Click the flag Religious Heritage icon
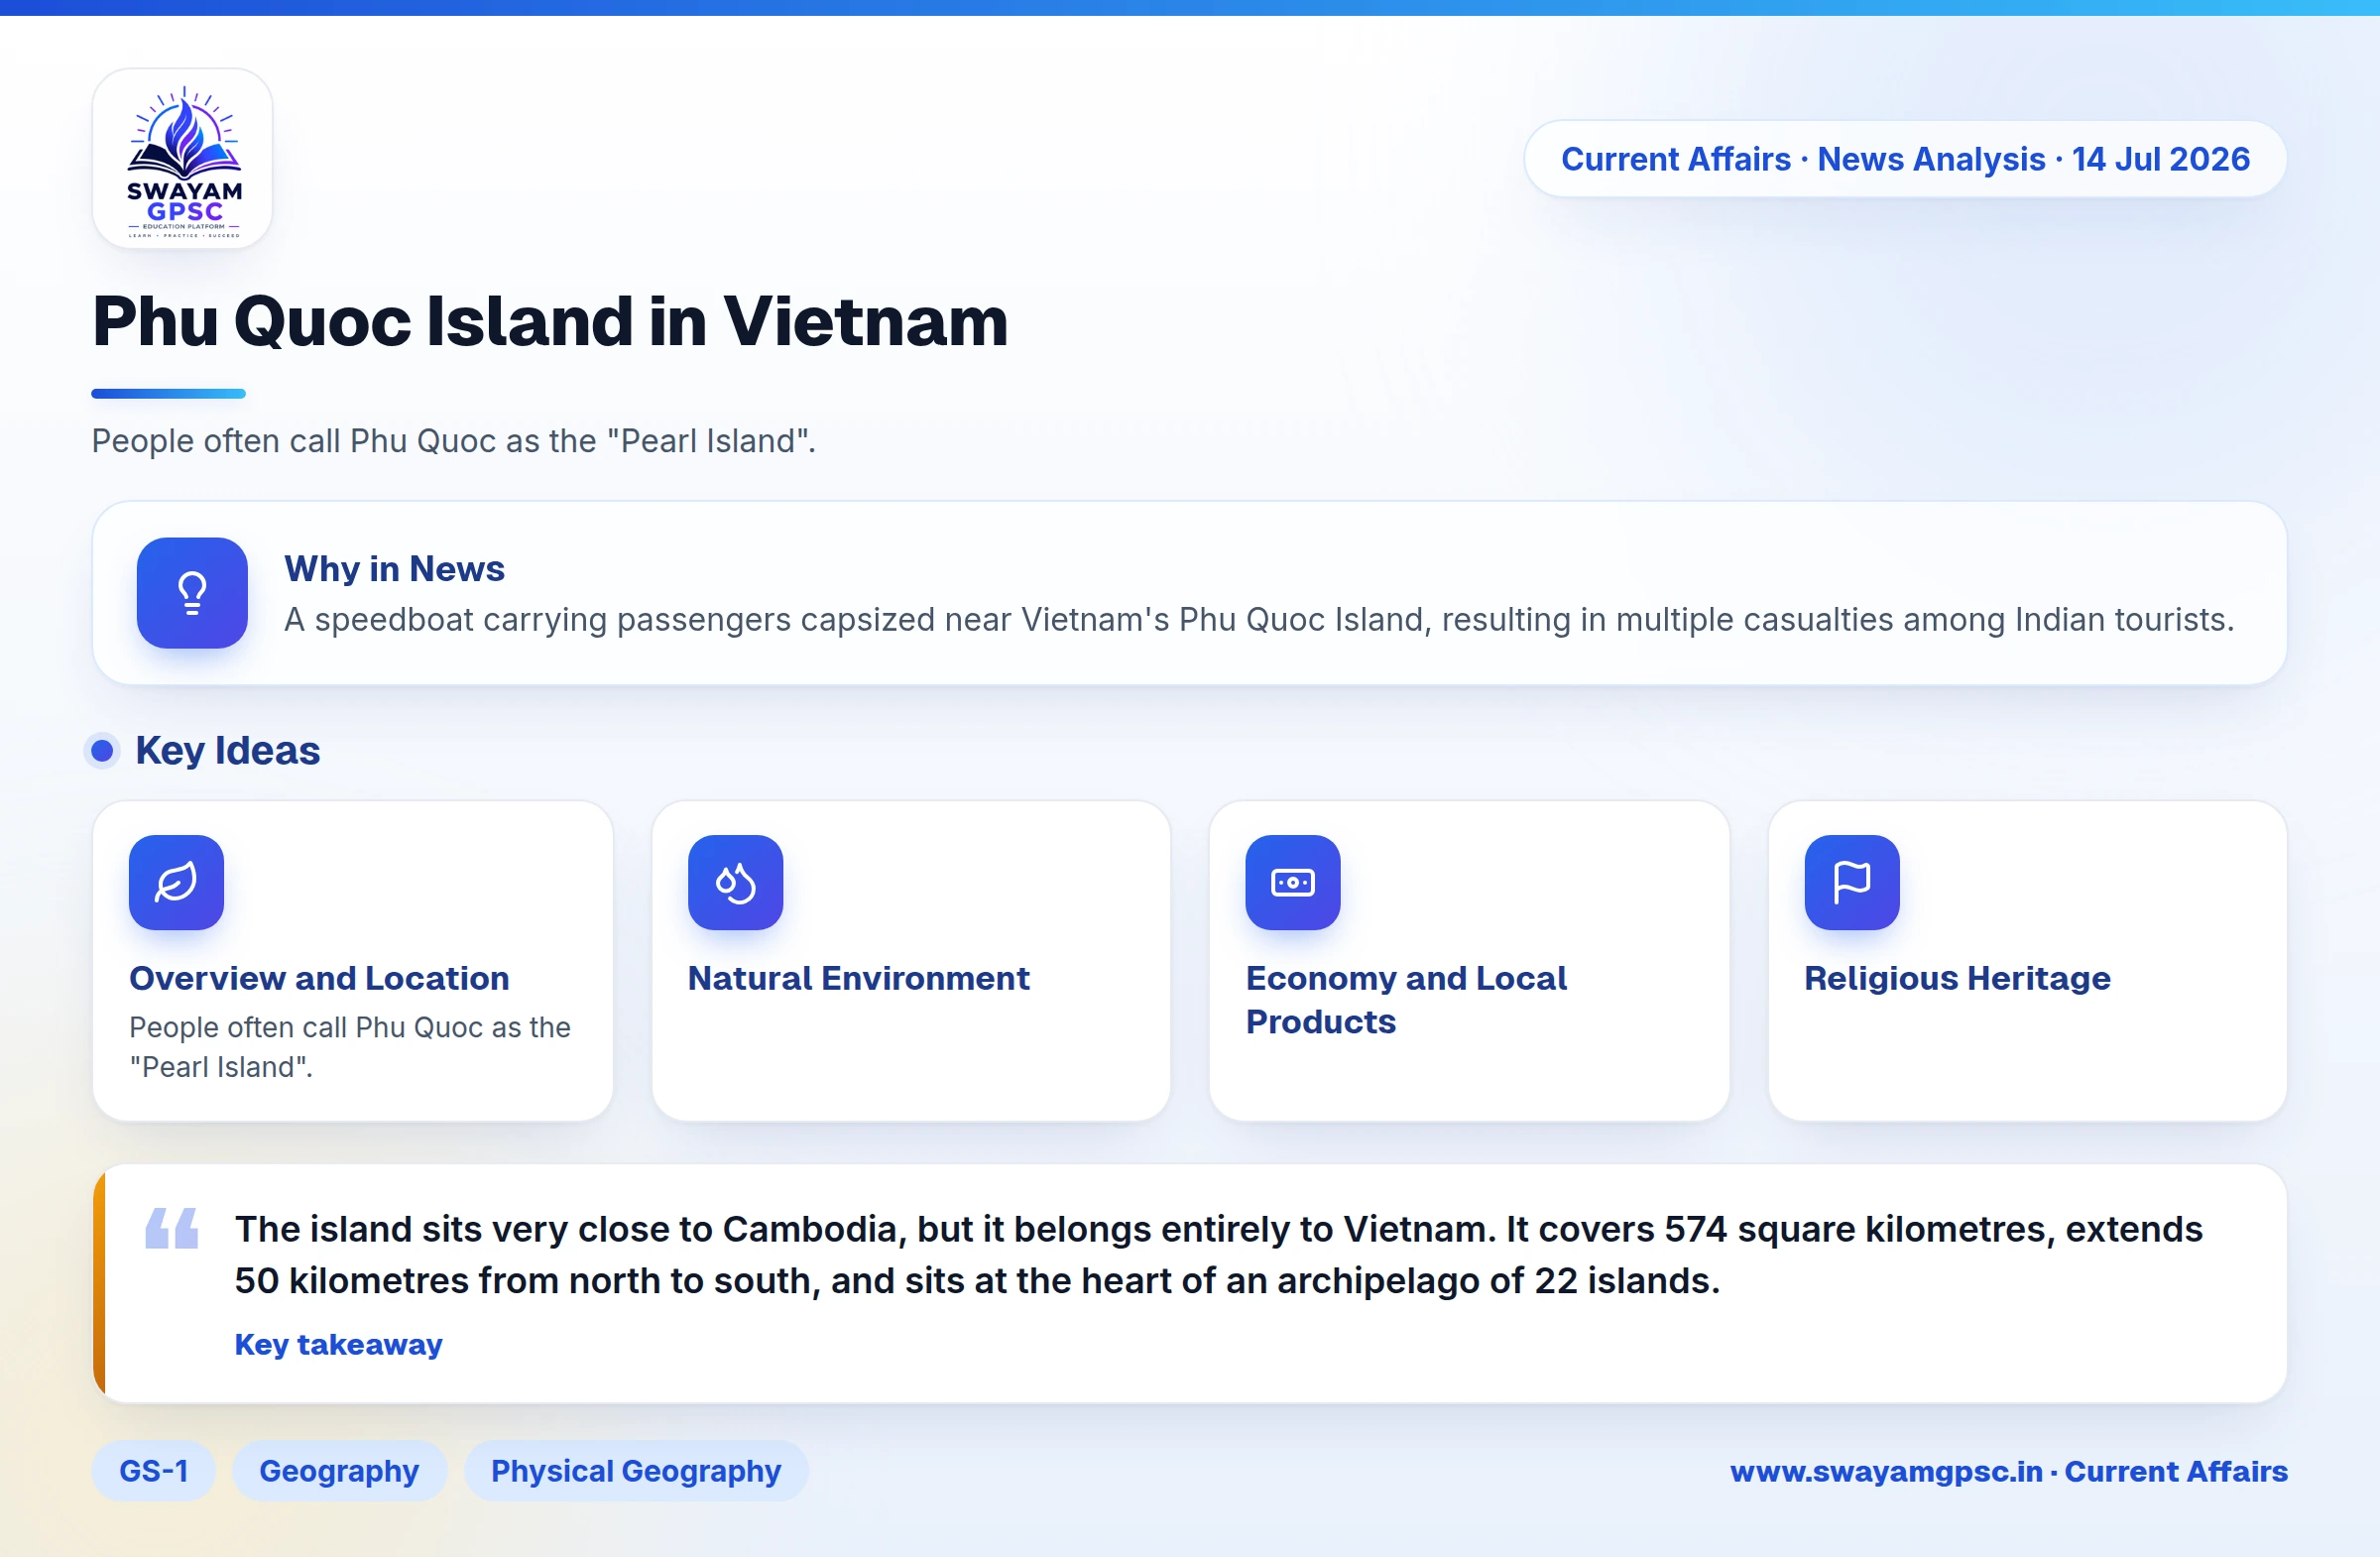This screenshot has width=2380, height=1557. pyautogui.click(x=1851, y=882)
